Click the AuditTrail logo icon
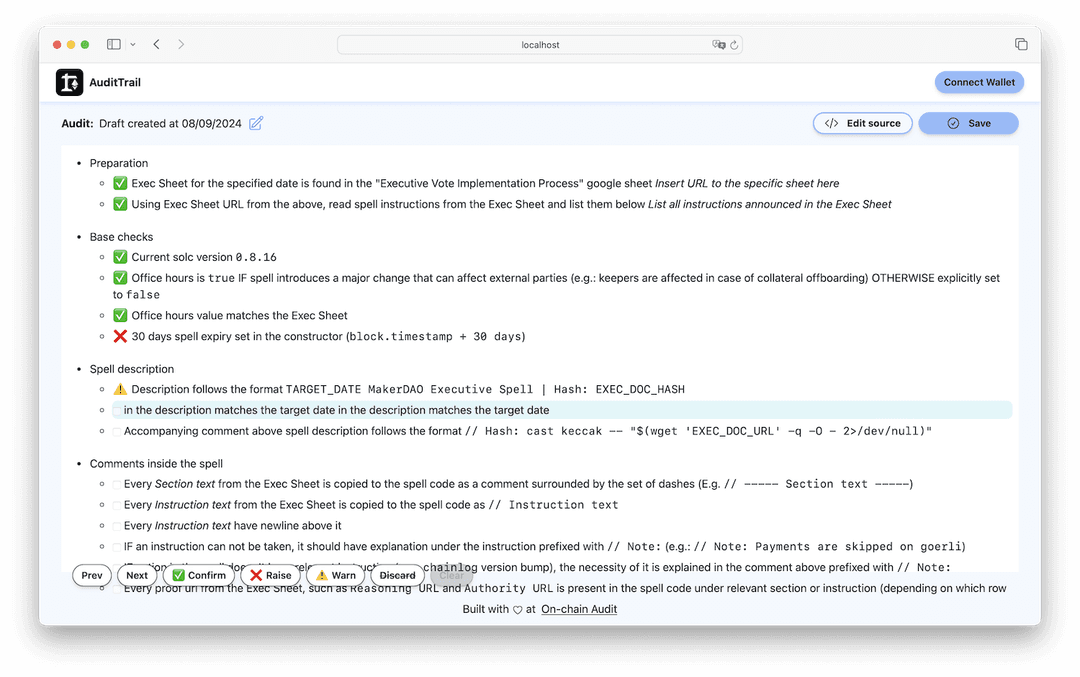 [x=70, y=82]
